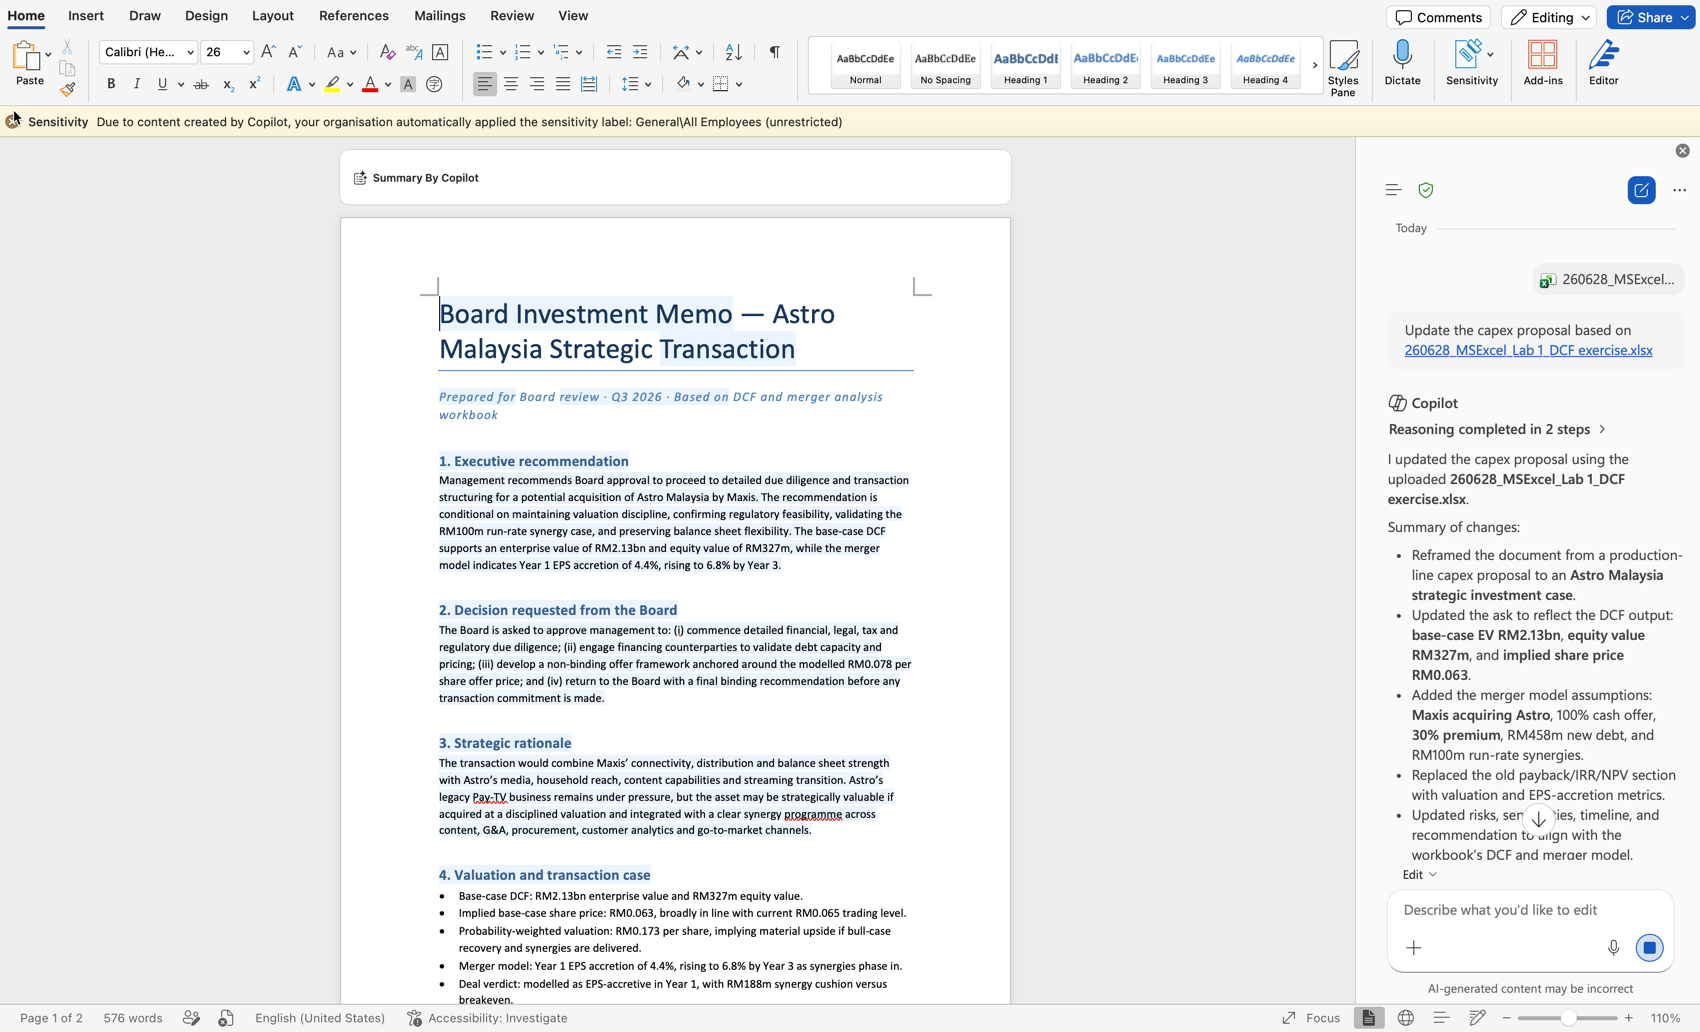This screenshot has width=1700, height=1032.
Task: Open Add-ins gallery
Action: [x=1543, y=64]
